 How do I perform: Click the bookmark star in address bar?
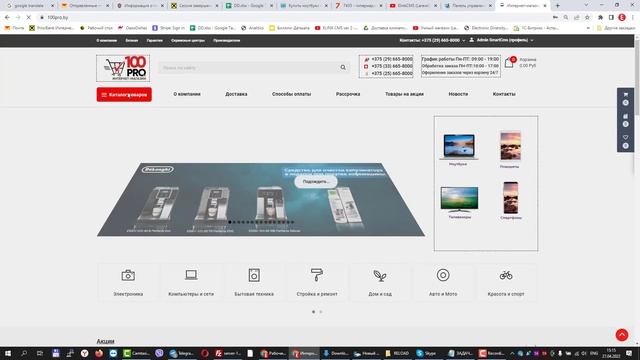pyautogui.click(x=587, y=18)
